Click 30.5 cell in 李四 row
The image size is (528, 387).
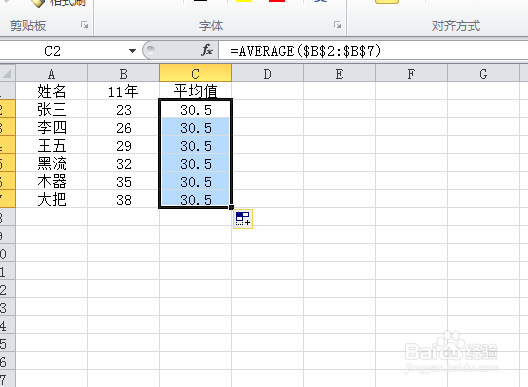tap(196, 127)
